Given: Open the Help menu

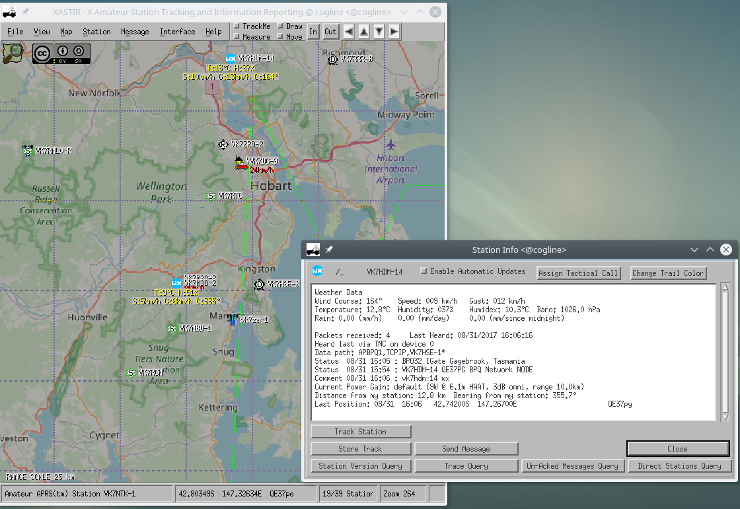Looking at the screenshot, I should [x=213, y=32].
